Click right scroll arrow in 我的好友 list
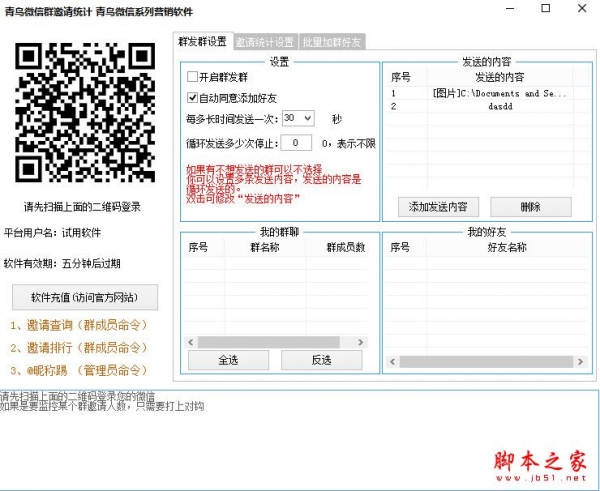The image size is (600, 491). click(580, 361)
